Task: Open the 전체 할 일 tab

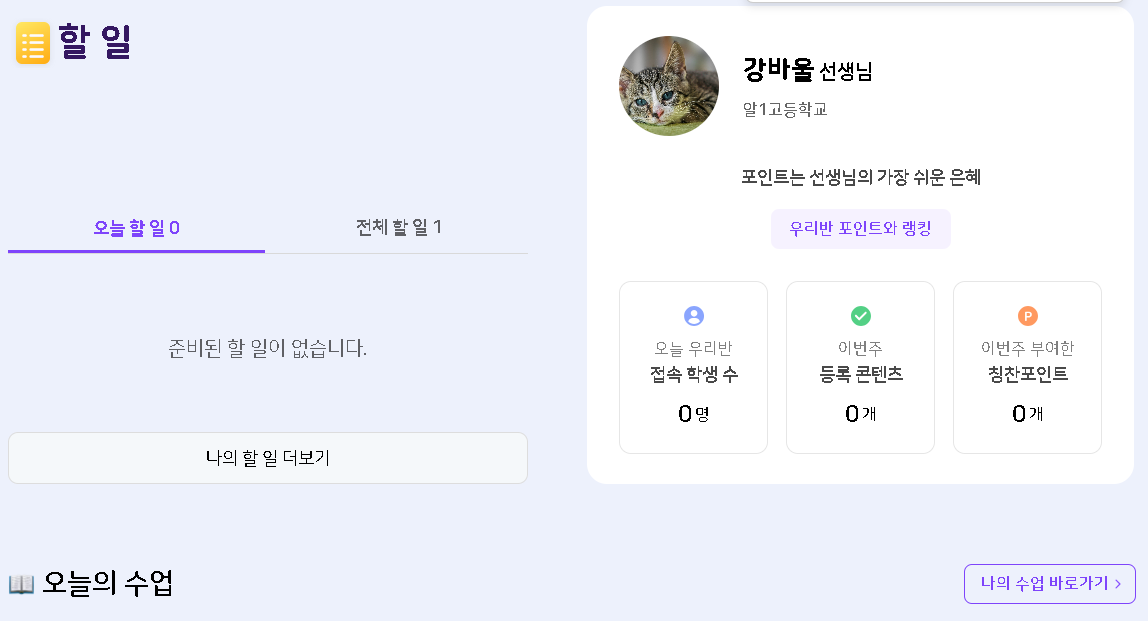Action: [x=398, y=228]
